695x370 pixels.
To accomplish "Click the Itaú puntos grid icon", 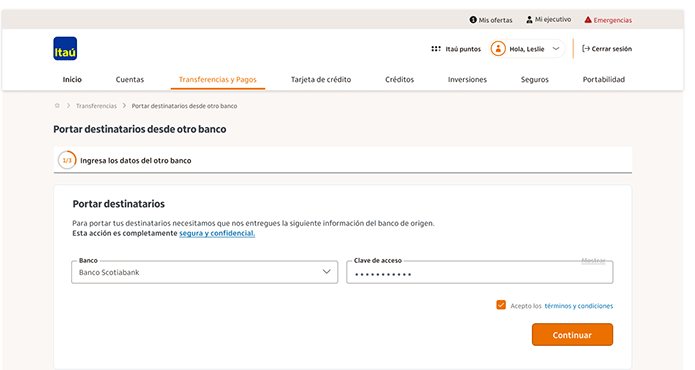I will (x=436, y=49).
